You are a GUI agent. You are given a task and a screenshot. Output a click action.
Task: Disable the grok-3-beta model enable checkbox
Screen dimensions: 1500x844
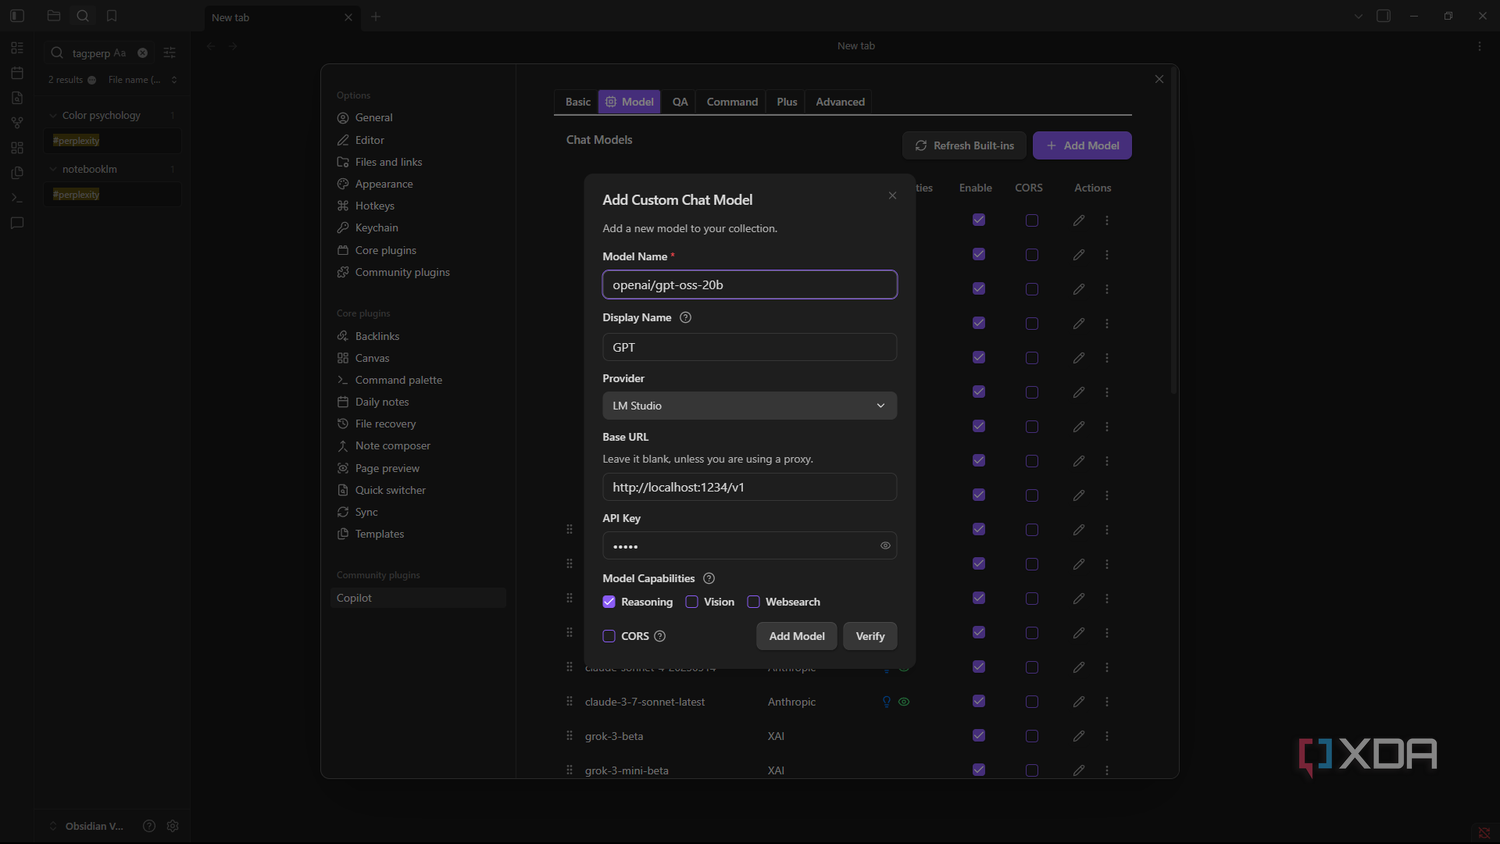coord(979,736)
